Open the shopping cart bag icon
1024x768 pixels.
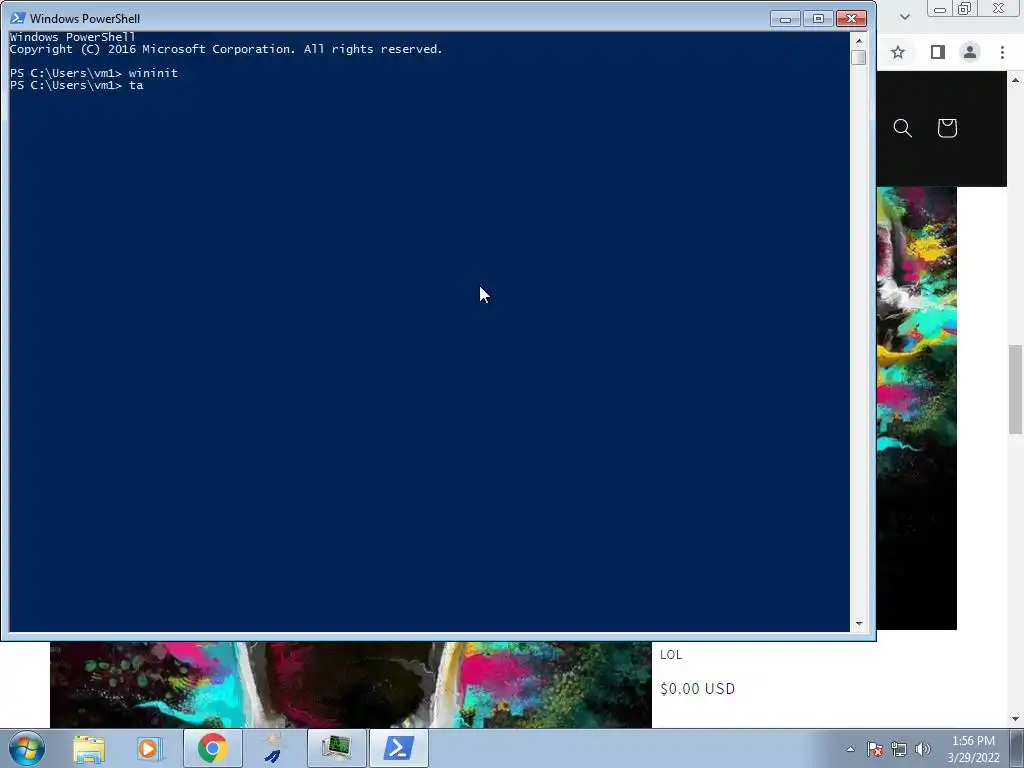pyautogui.click(x=947, y=128)
